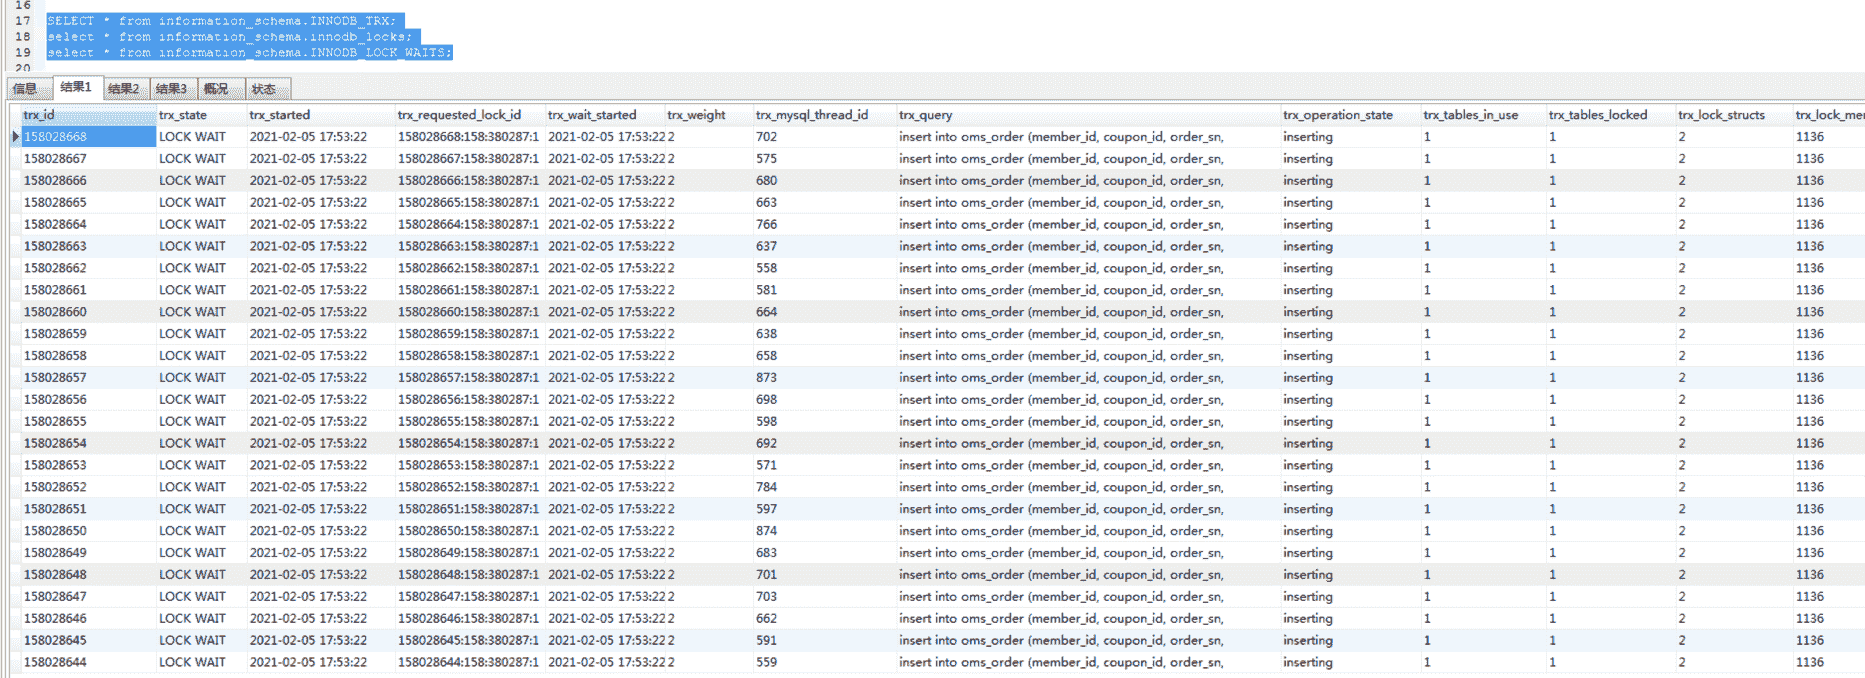
Task: Click LOCK WAIT cell in row 158028664
Action: [201, 225]
